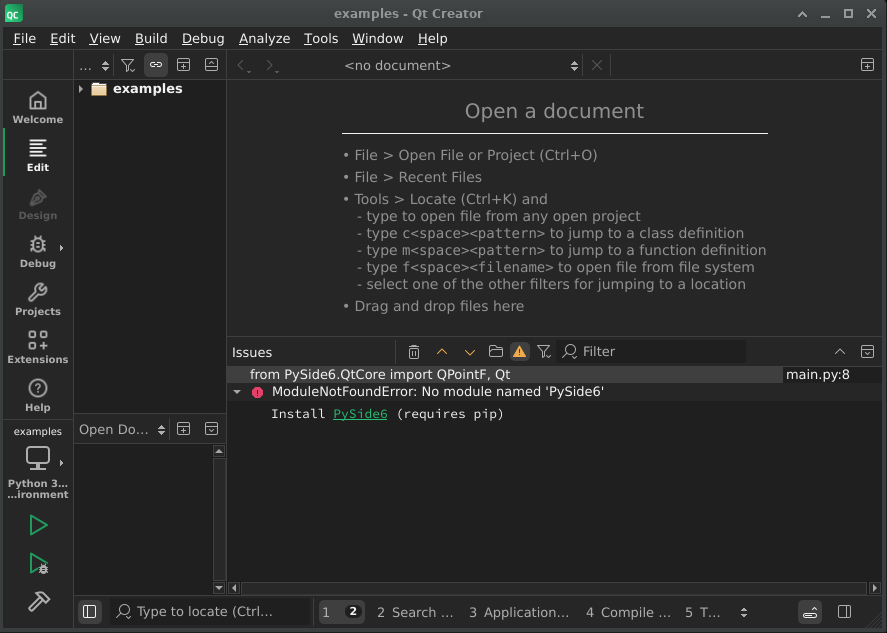Open the Extensions mode
Image resolution: width=887 pixels, height=633 pixels.
[38, 348]
